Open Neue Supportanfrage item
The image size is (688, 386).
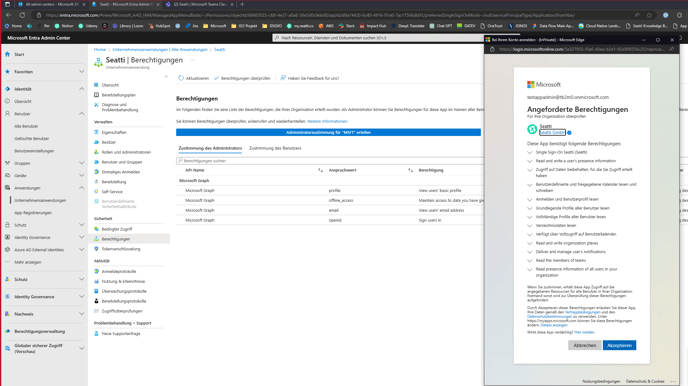pyautogui.click(x=121, y=333)
